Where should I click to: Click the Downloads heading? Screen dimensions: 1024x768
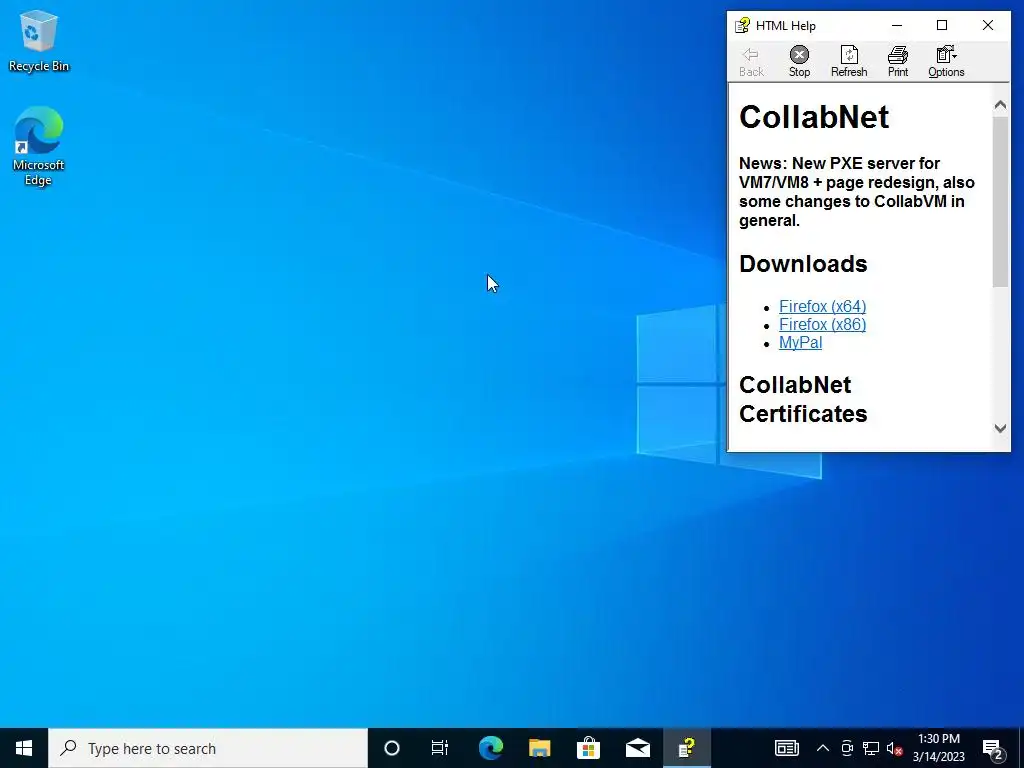[803, 264]
